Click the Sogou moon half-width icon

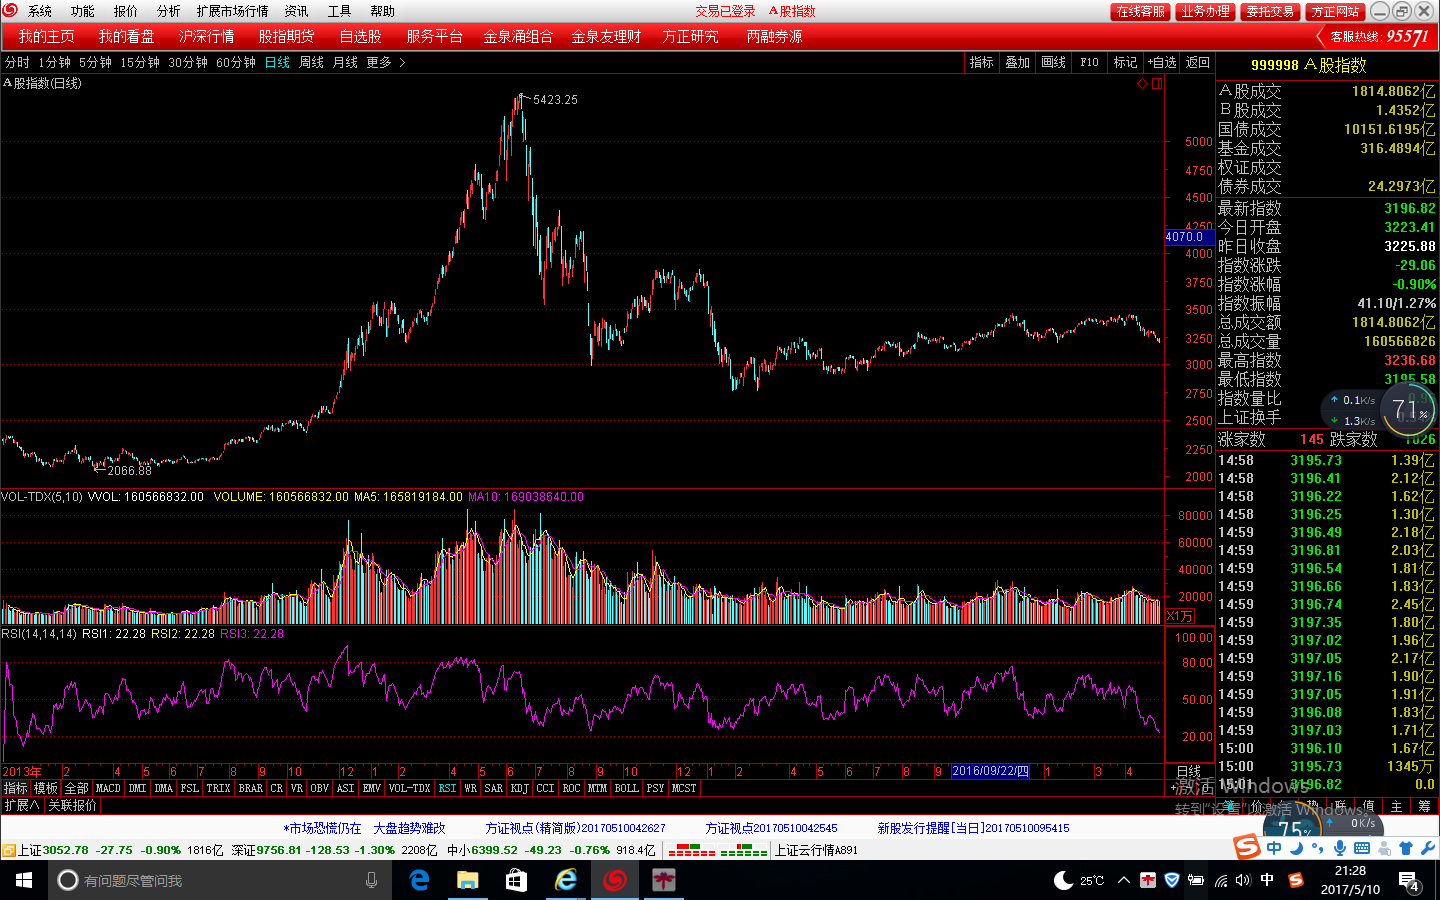point(1296,848)
